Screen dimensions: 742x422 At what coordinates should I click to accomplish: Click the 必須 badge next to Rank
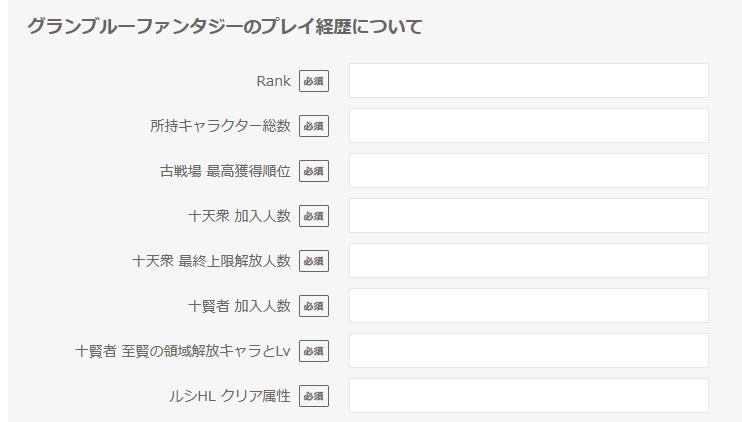coord(314,81)
